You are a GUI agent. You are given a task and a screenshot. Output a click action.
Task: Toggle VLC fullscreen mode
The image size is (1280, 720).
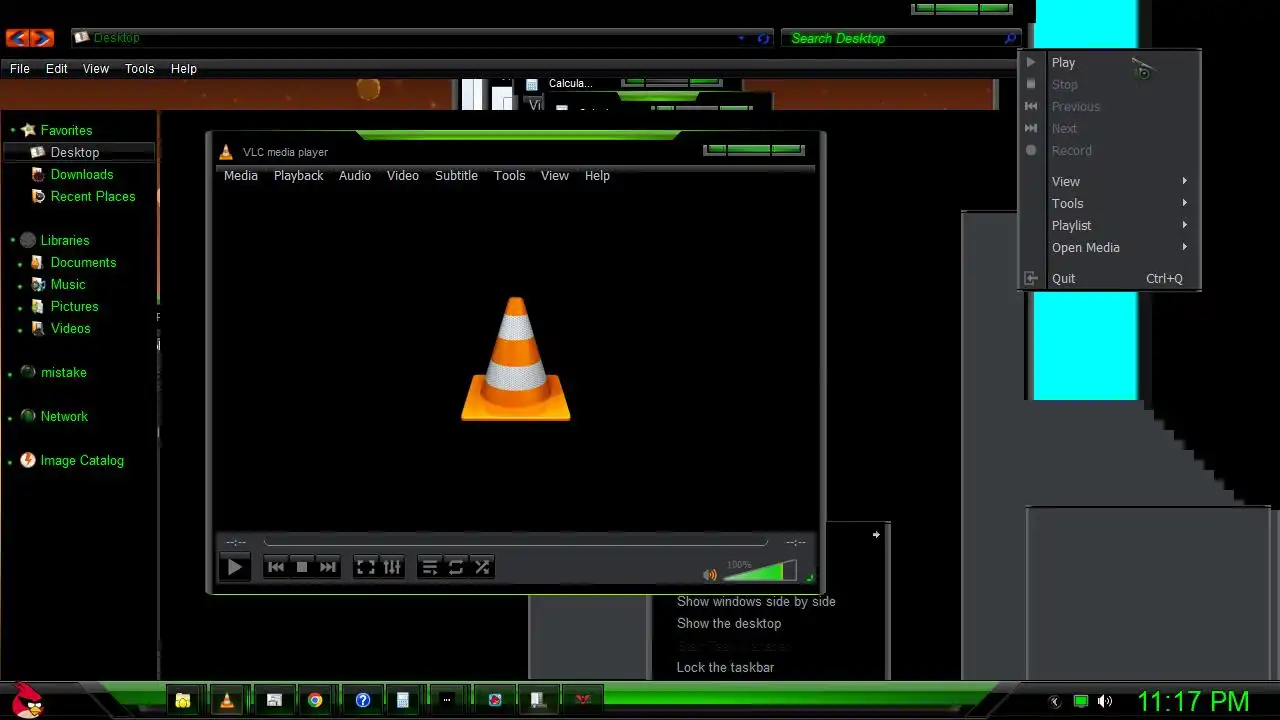click(366, 567)
